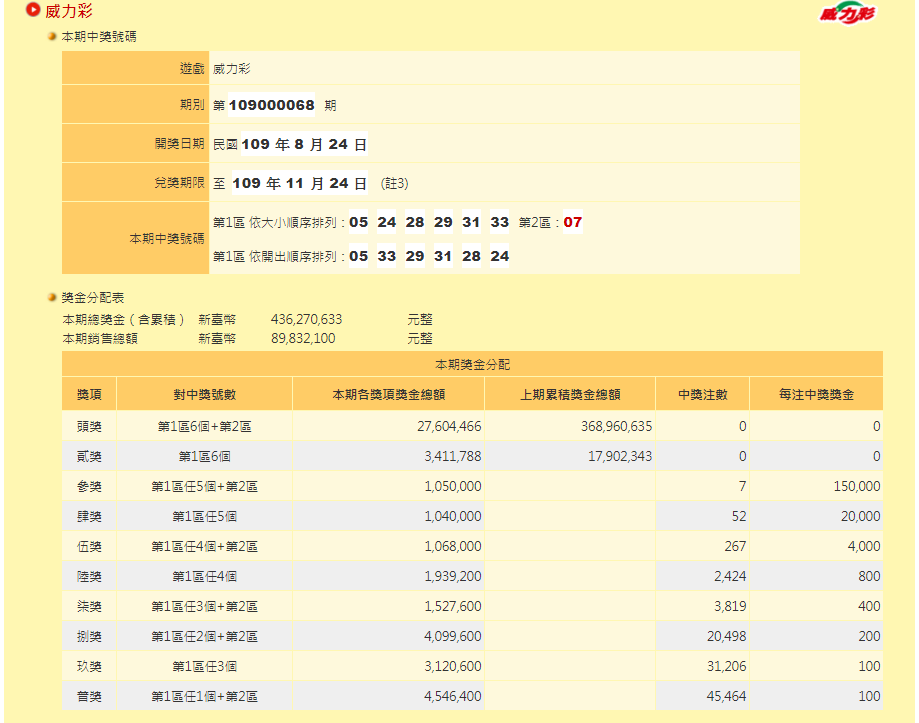Click the 遊戲 row label
Screen dimensions: 919x723
[x=192, y=69]
